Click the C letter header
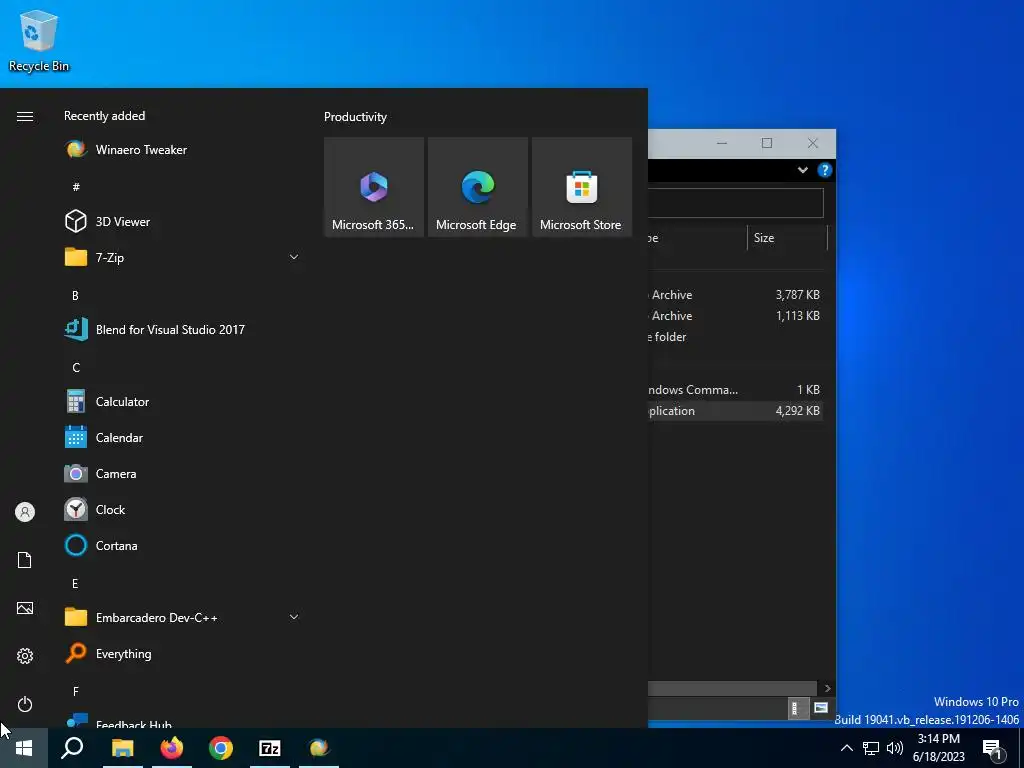 [76, 368]
